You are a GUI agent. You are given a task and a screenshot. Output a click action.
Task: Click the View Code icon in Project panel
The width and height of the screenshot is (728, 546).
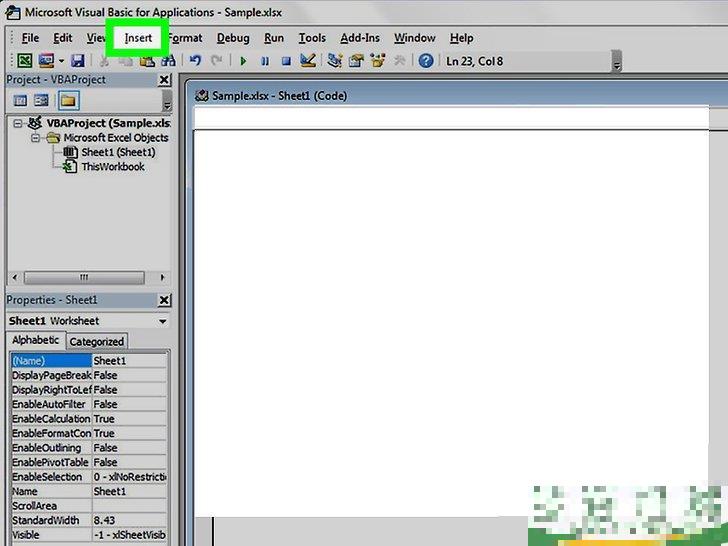tap(20, 100)
